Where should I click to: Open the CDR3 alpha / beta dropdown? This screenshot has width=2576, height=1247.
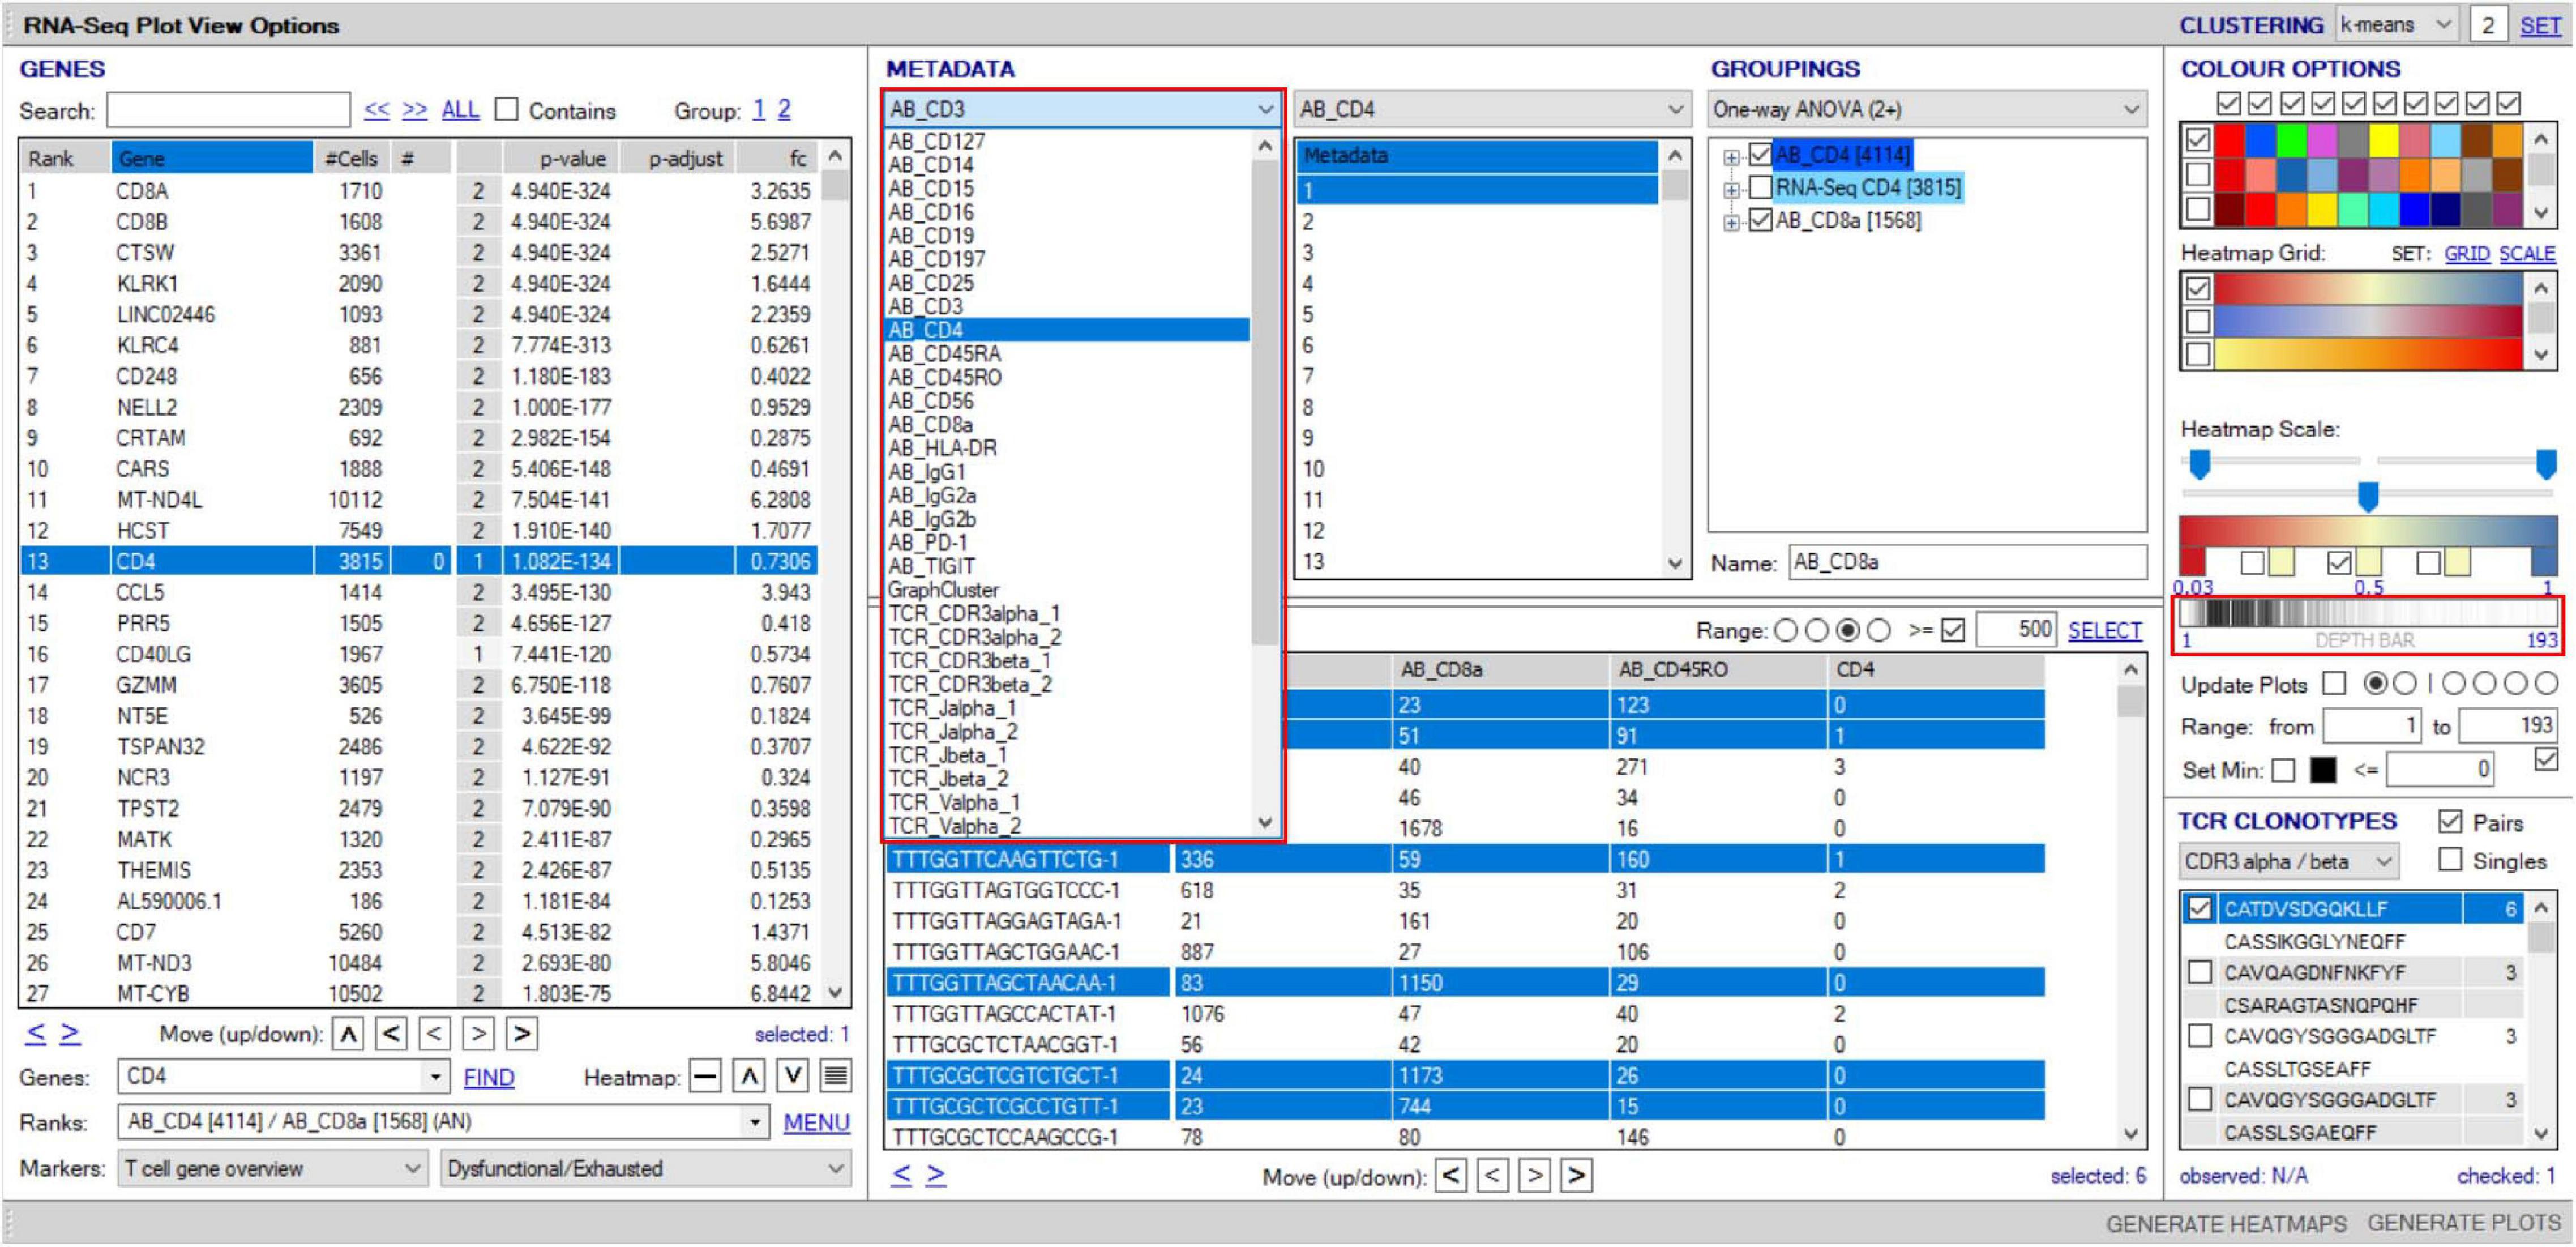pyautogui.click(x=2289, y=861)
